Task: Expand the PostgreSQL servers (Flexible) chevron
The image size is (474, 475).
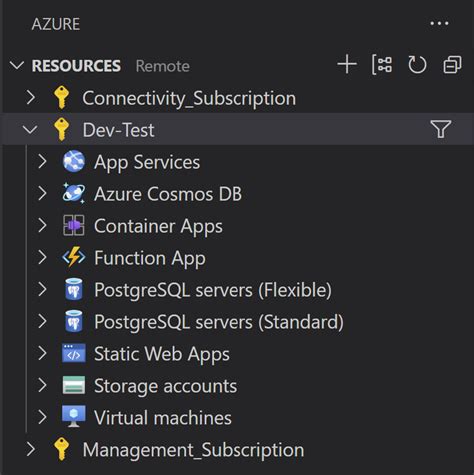Action: (42, 289)
